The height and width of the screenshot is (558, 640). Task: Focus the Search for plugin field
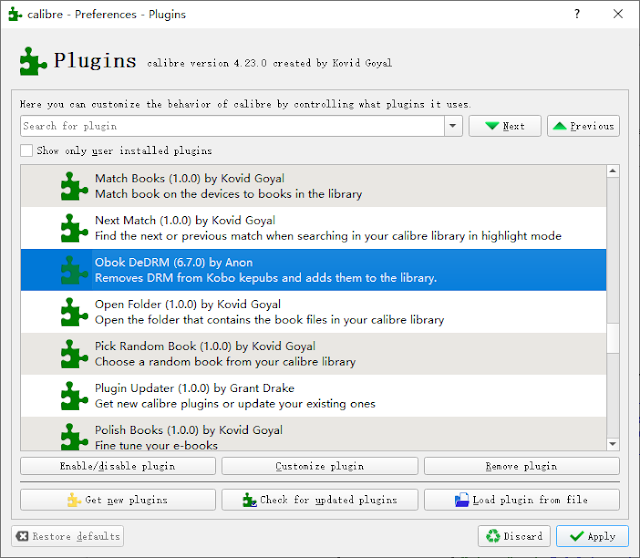click(x=232, y=126)
